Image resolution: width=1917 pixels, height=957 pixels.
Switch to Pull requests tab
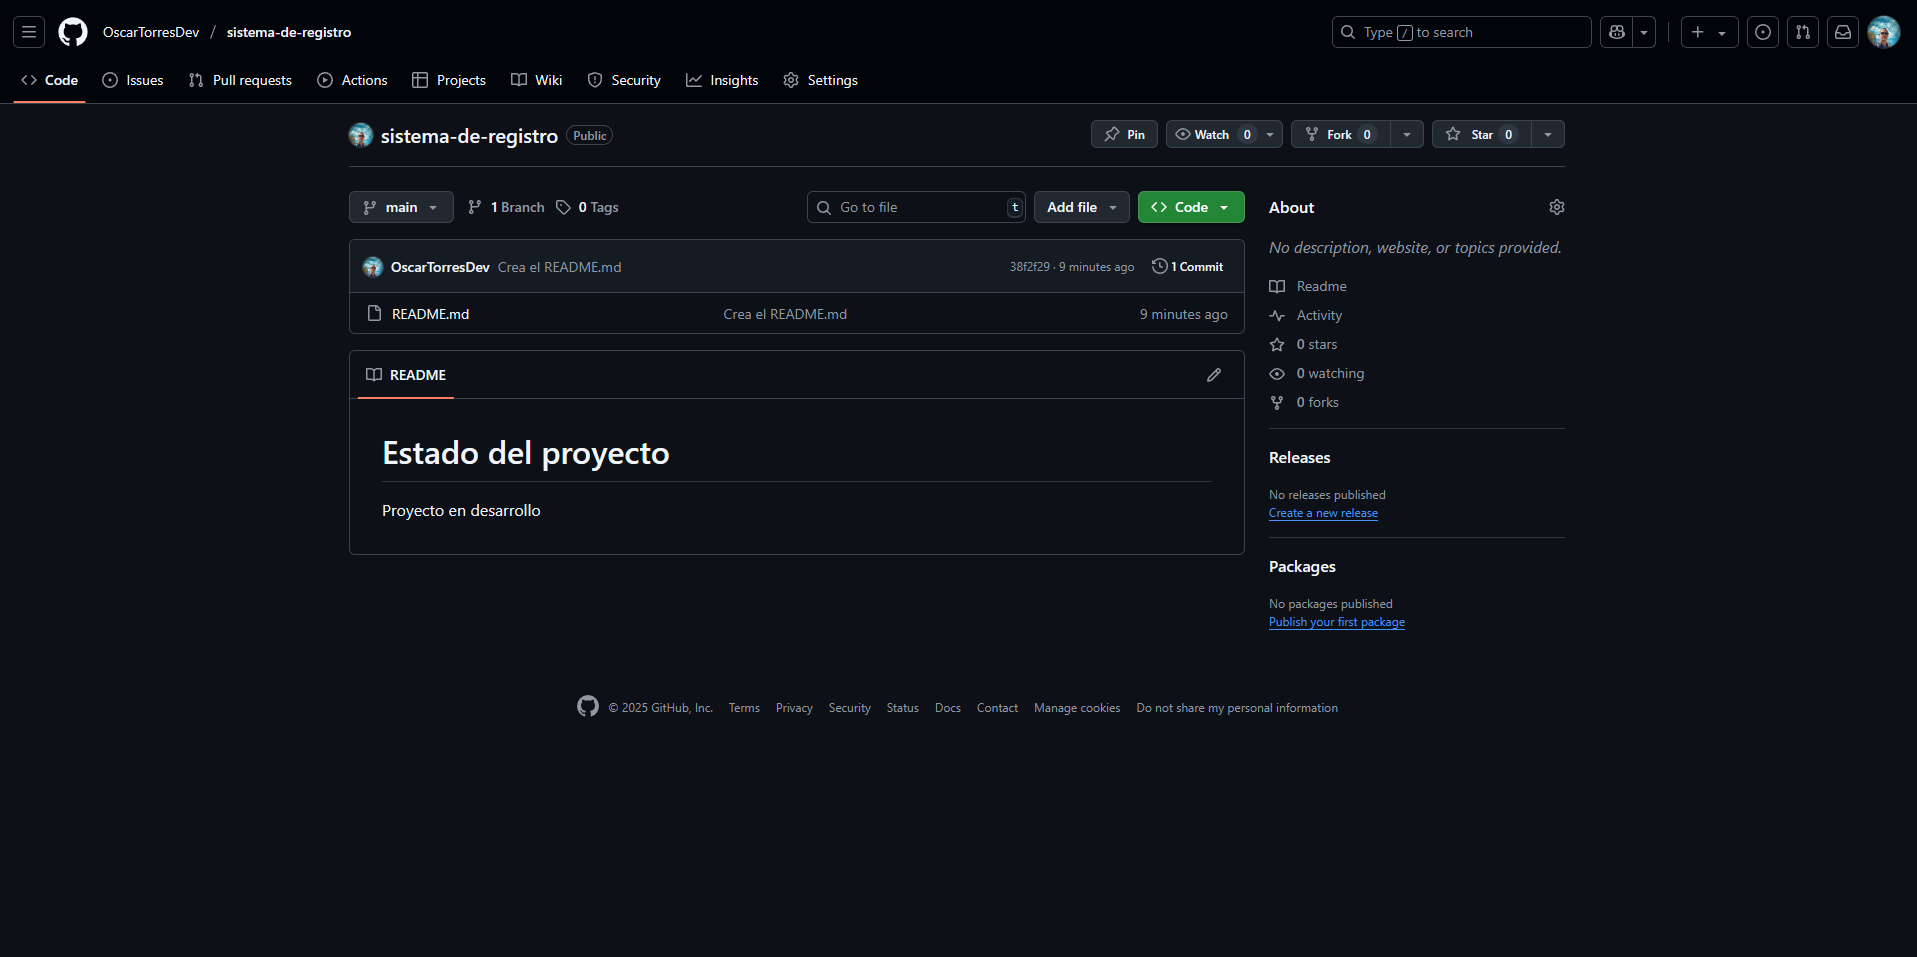(240, 80)
